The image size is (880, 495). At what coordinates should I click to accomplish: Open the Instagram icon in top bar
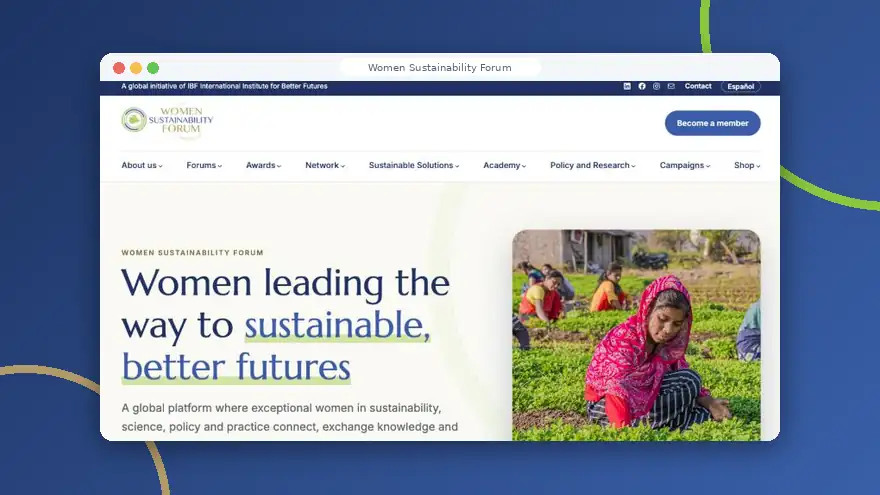click(x=656, y=86)
